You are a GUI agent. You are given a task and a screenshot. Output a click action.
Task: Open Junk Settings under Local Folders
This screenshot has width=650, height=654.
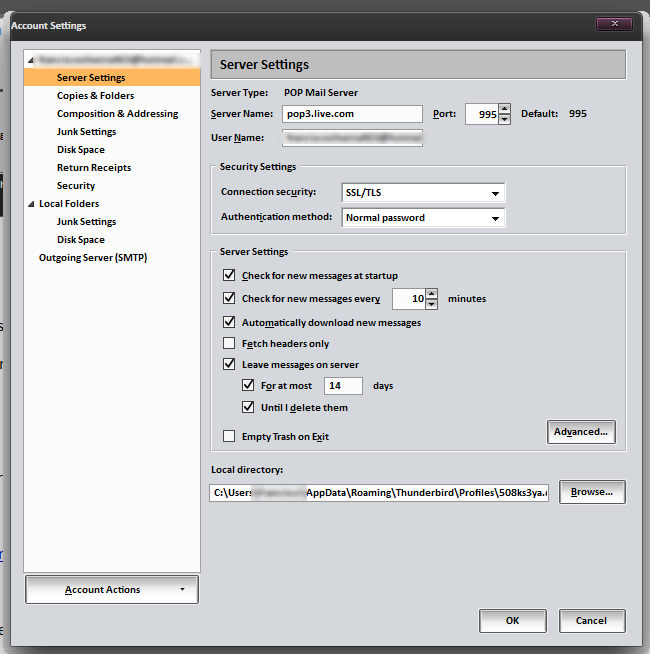coord(86,221)
